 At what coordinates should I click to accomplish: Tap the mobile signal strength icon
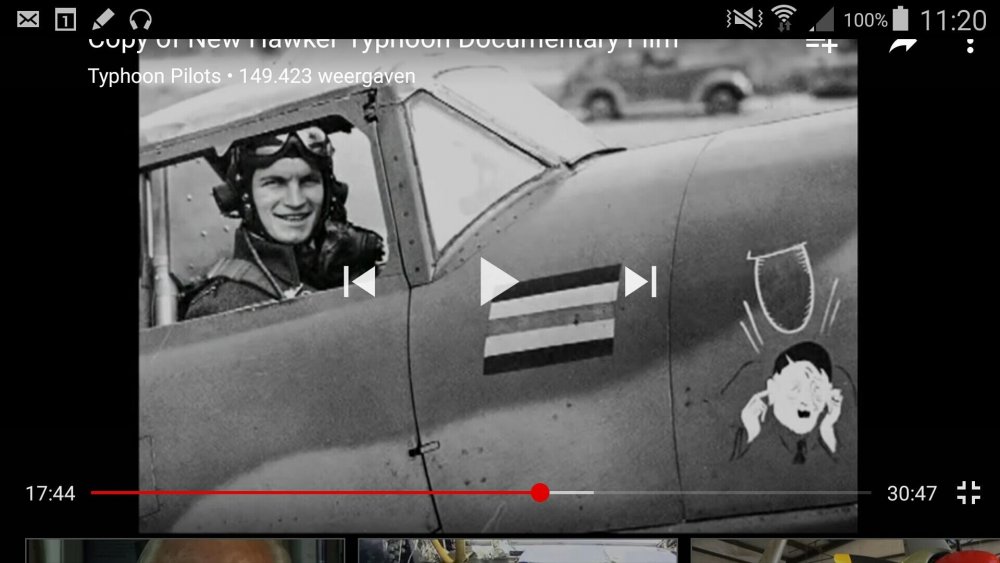[821, 19]
